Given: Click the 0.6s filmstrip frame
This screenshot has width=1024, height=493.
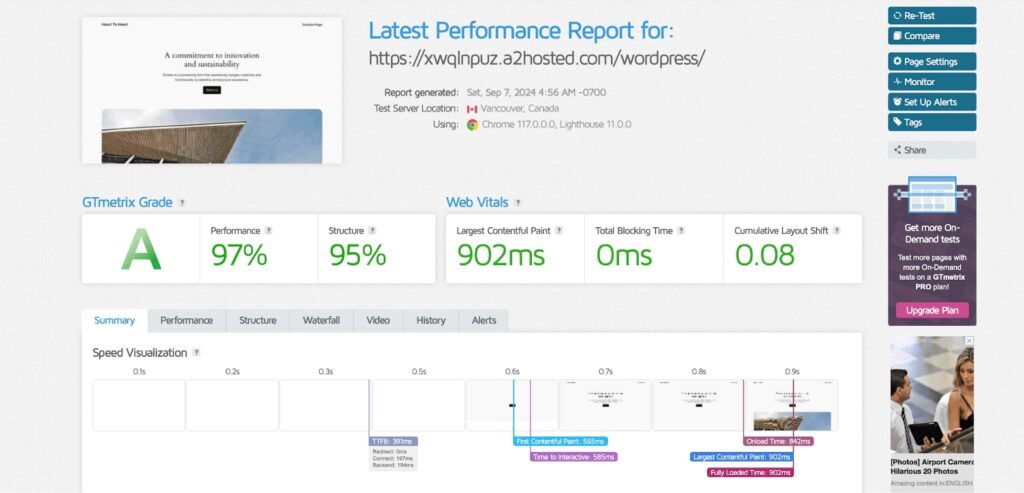Looking at the screenshot, I should (512, 405).
